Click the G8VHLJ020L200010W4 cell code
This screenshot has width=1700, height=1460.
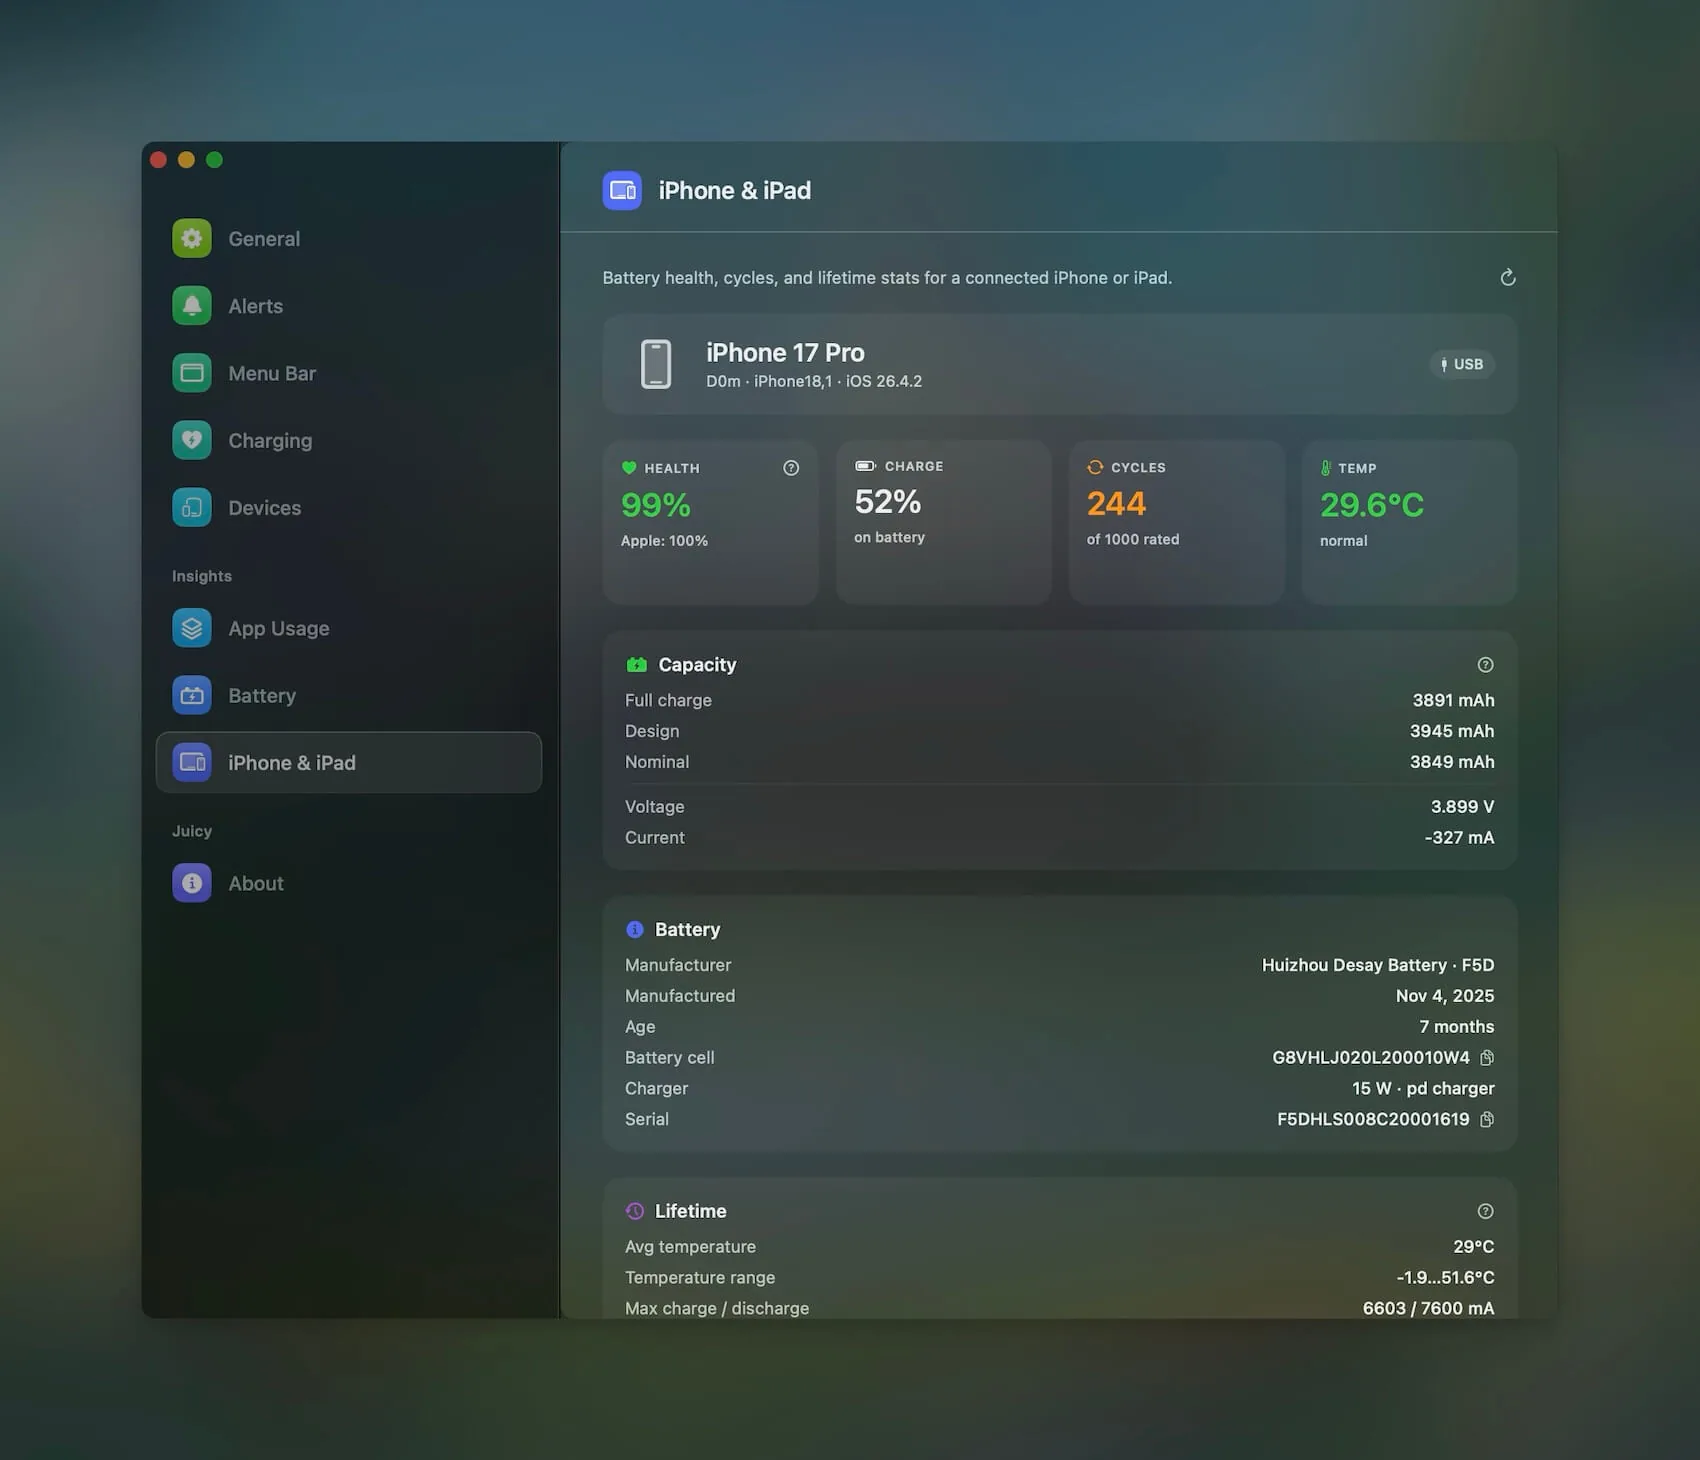click(x=1371, y=1058)
